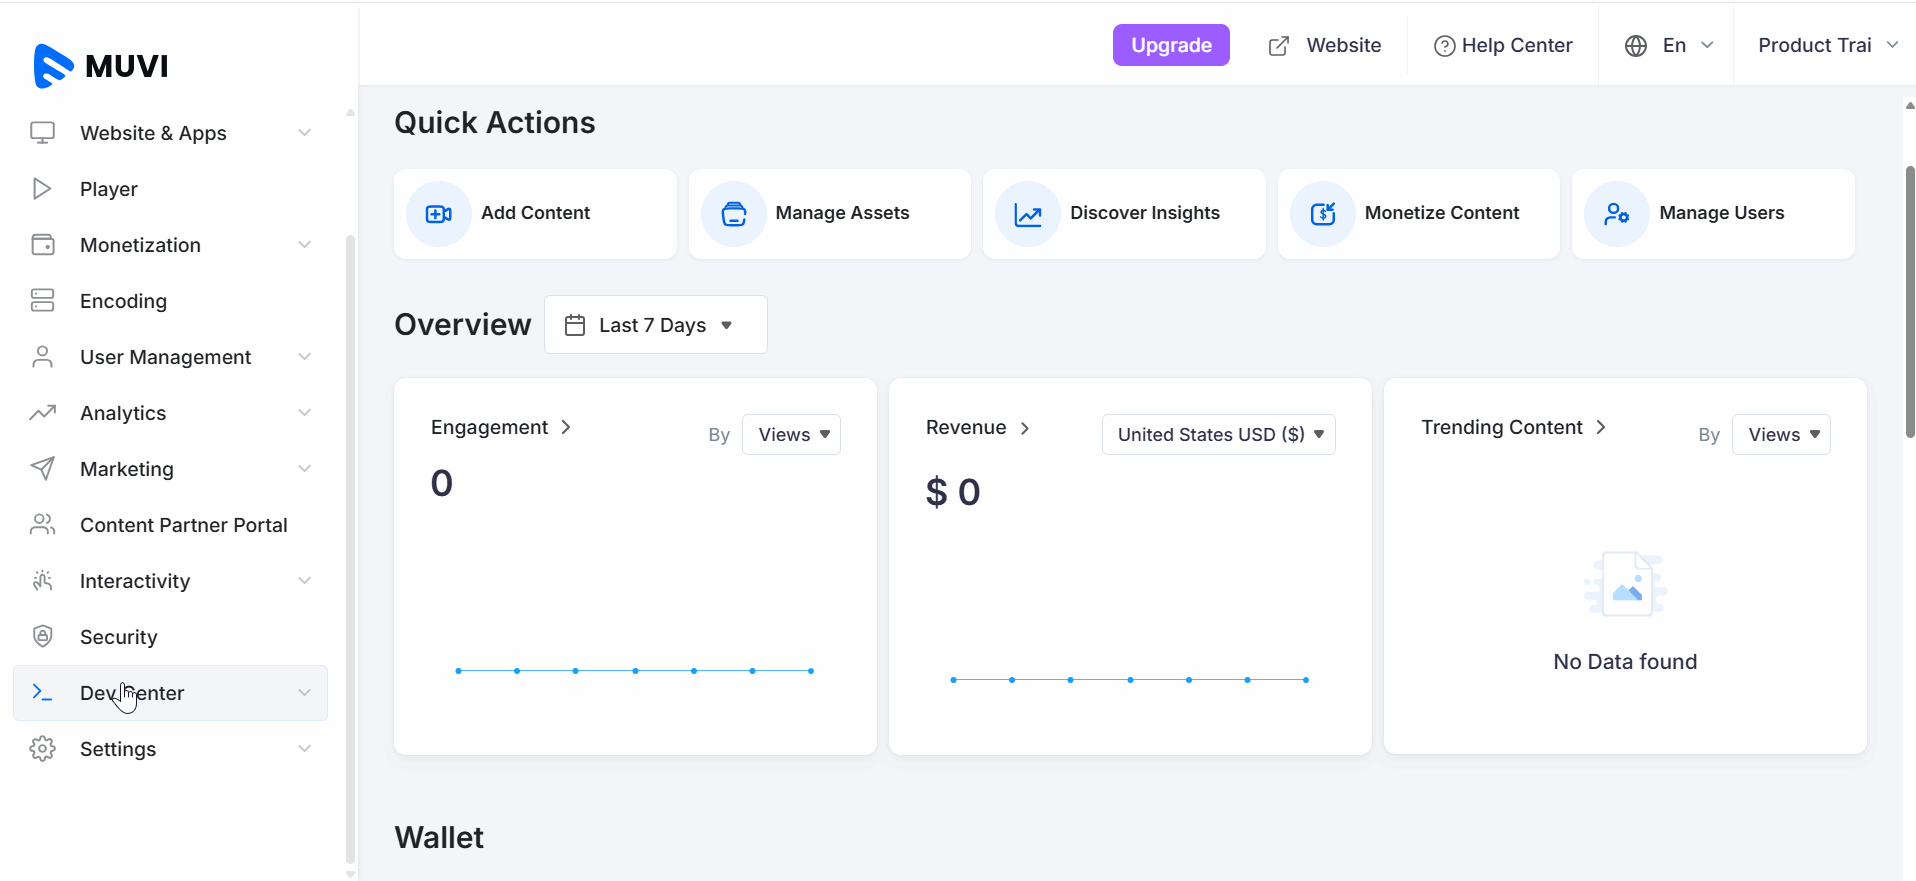Click the Player play icon in sidebar
Screen dimensions: 1916x881
click(x=42, y=189)
